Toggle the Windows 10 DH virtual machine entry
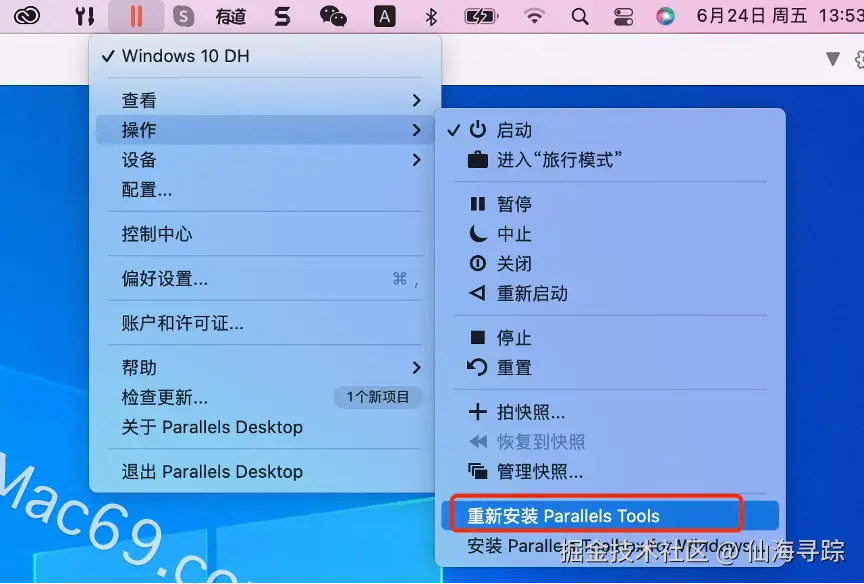Viewport: 864px width, 584px height. [x=265, y=56]
